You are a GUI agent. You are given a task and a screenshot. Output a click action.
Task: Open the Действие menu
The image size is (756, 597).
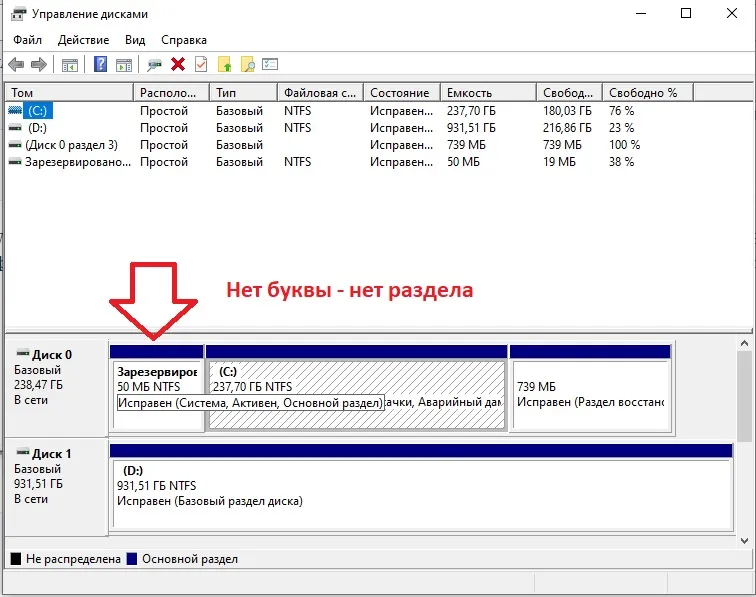(x=83, y=40)
